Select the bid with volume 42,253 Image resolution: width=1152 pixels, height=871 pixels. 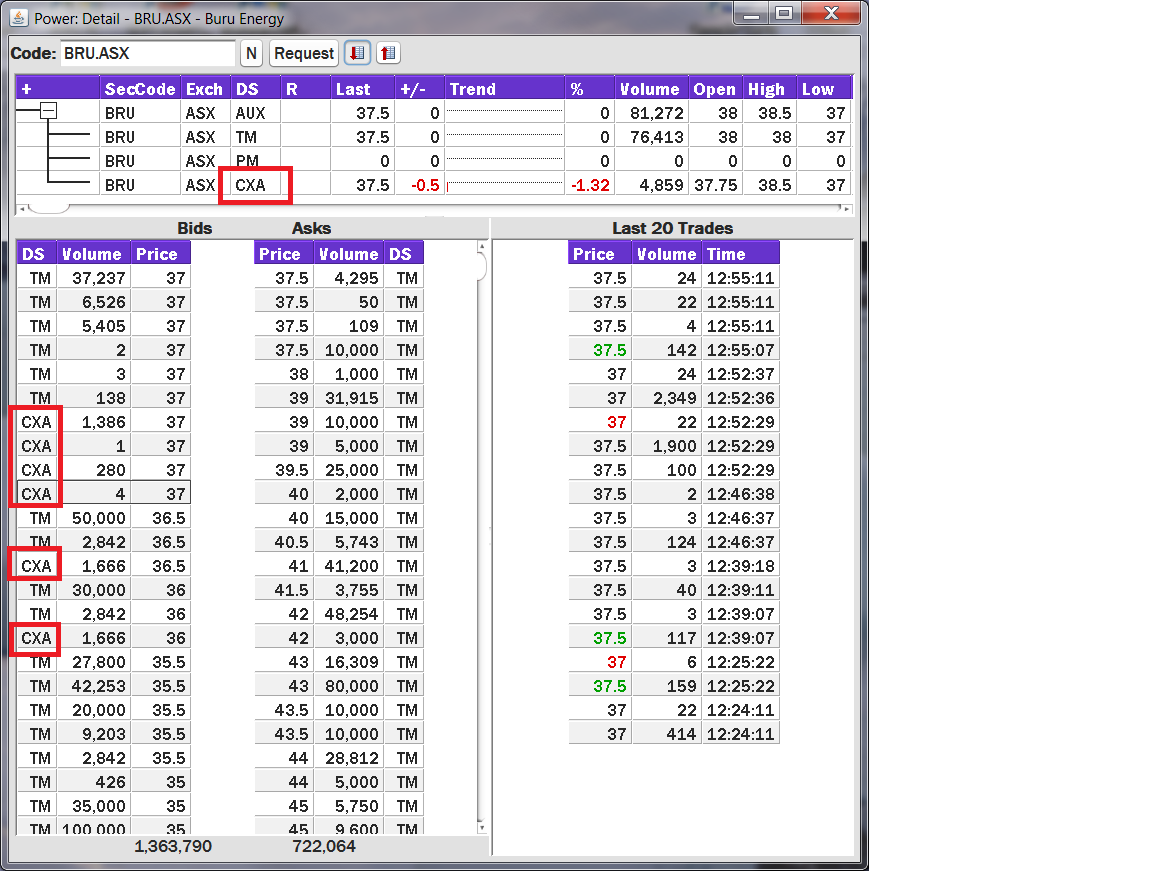pos(104,687)
